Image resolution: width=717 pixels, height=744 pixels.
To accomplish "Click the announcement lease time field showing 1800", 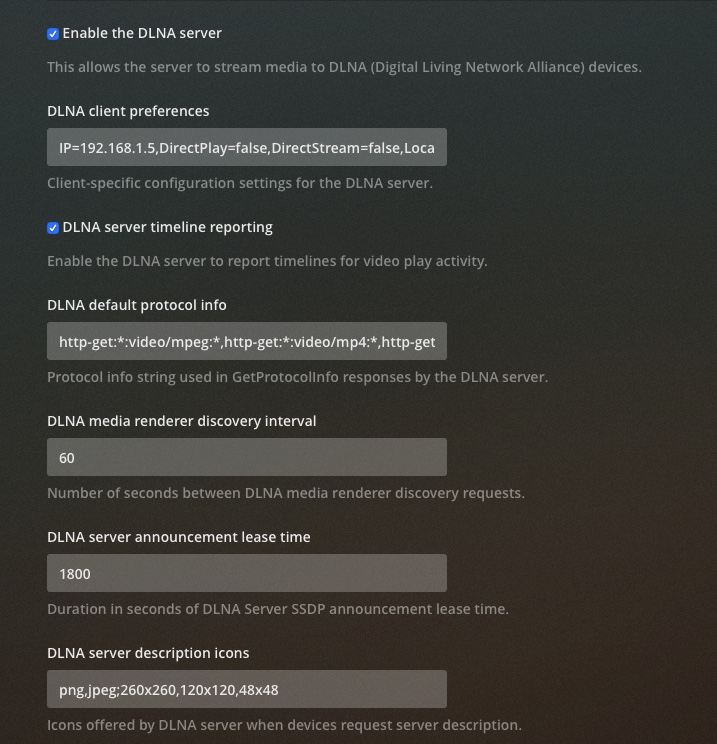I will [x=246, y=574].
